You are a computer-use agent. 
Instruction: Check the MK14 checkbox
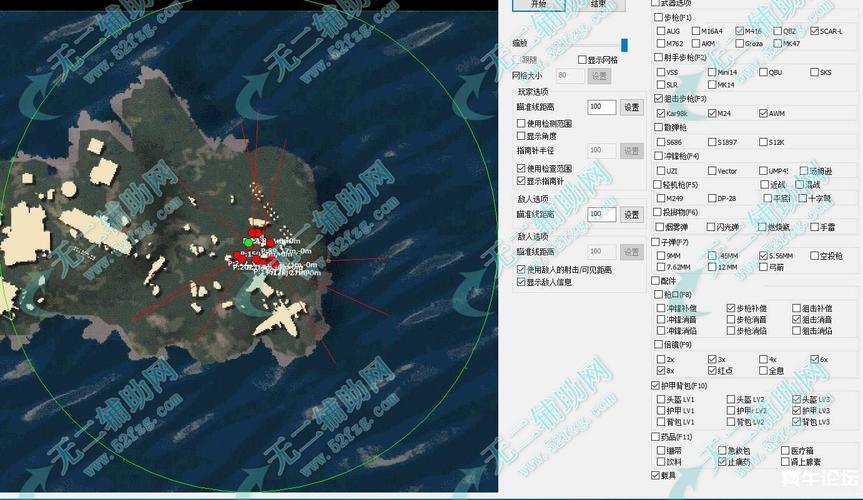click(712, 84)
